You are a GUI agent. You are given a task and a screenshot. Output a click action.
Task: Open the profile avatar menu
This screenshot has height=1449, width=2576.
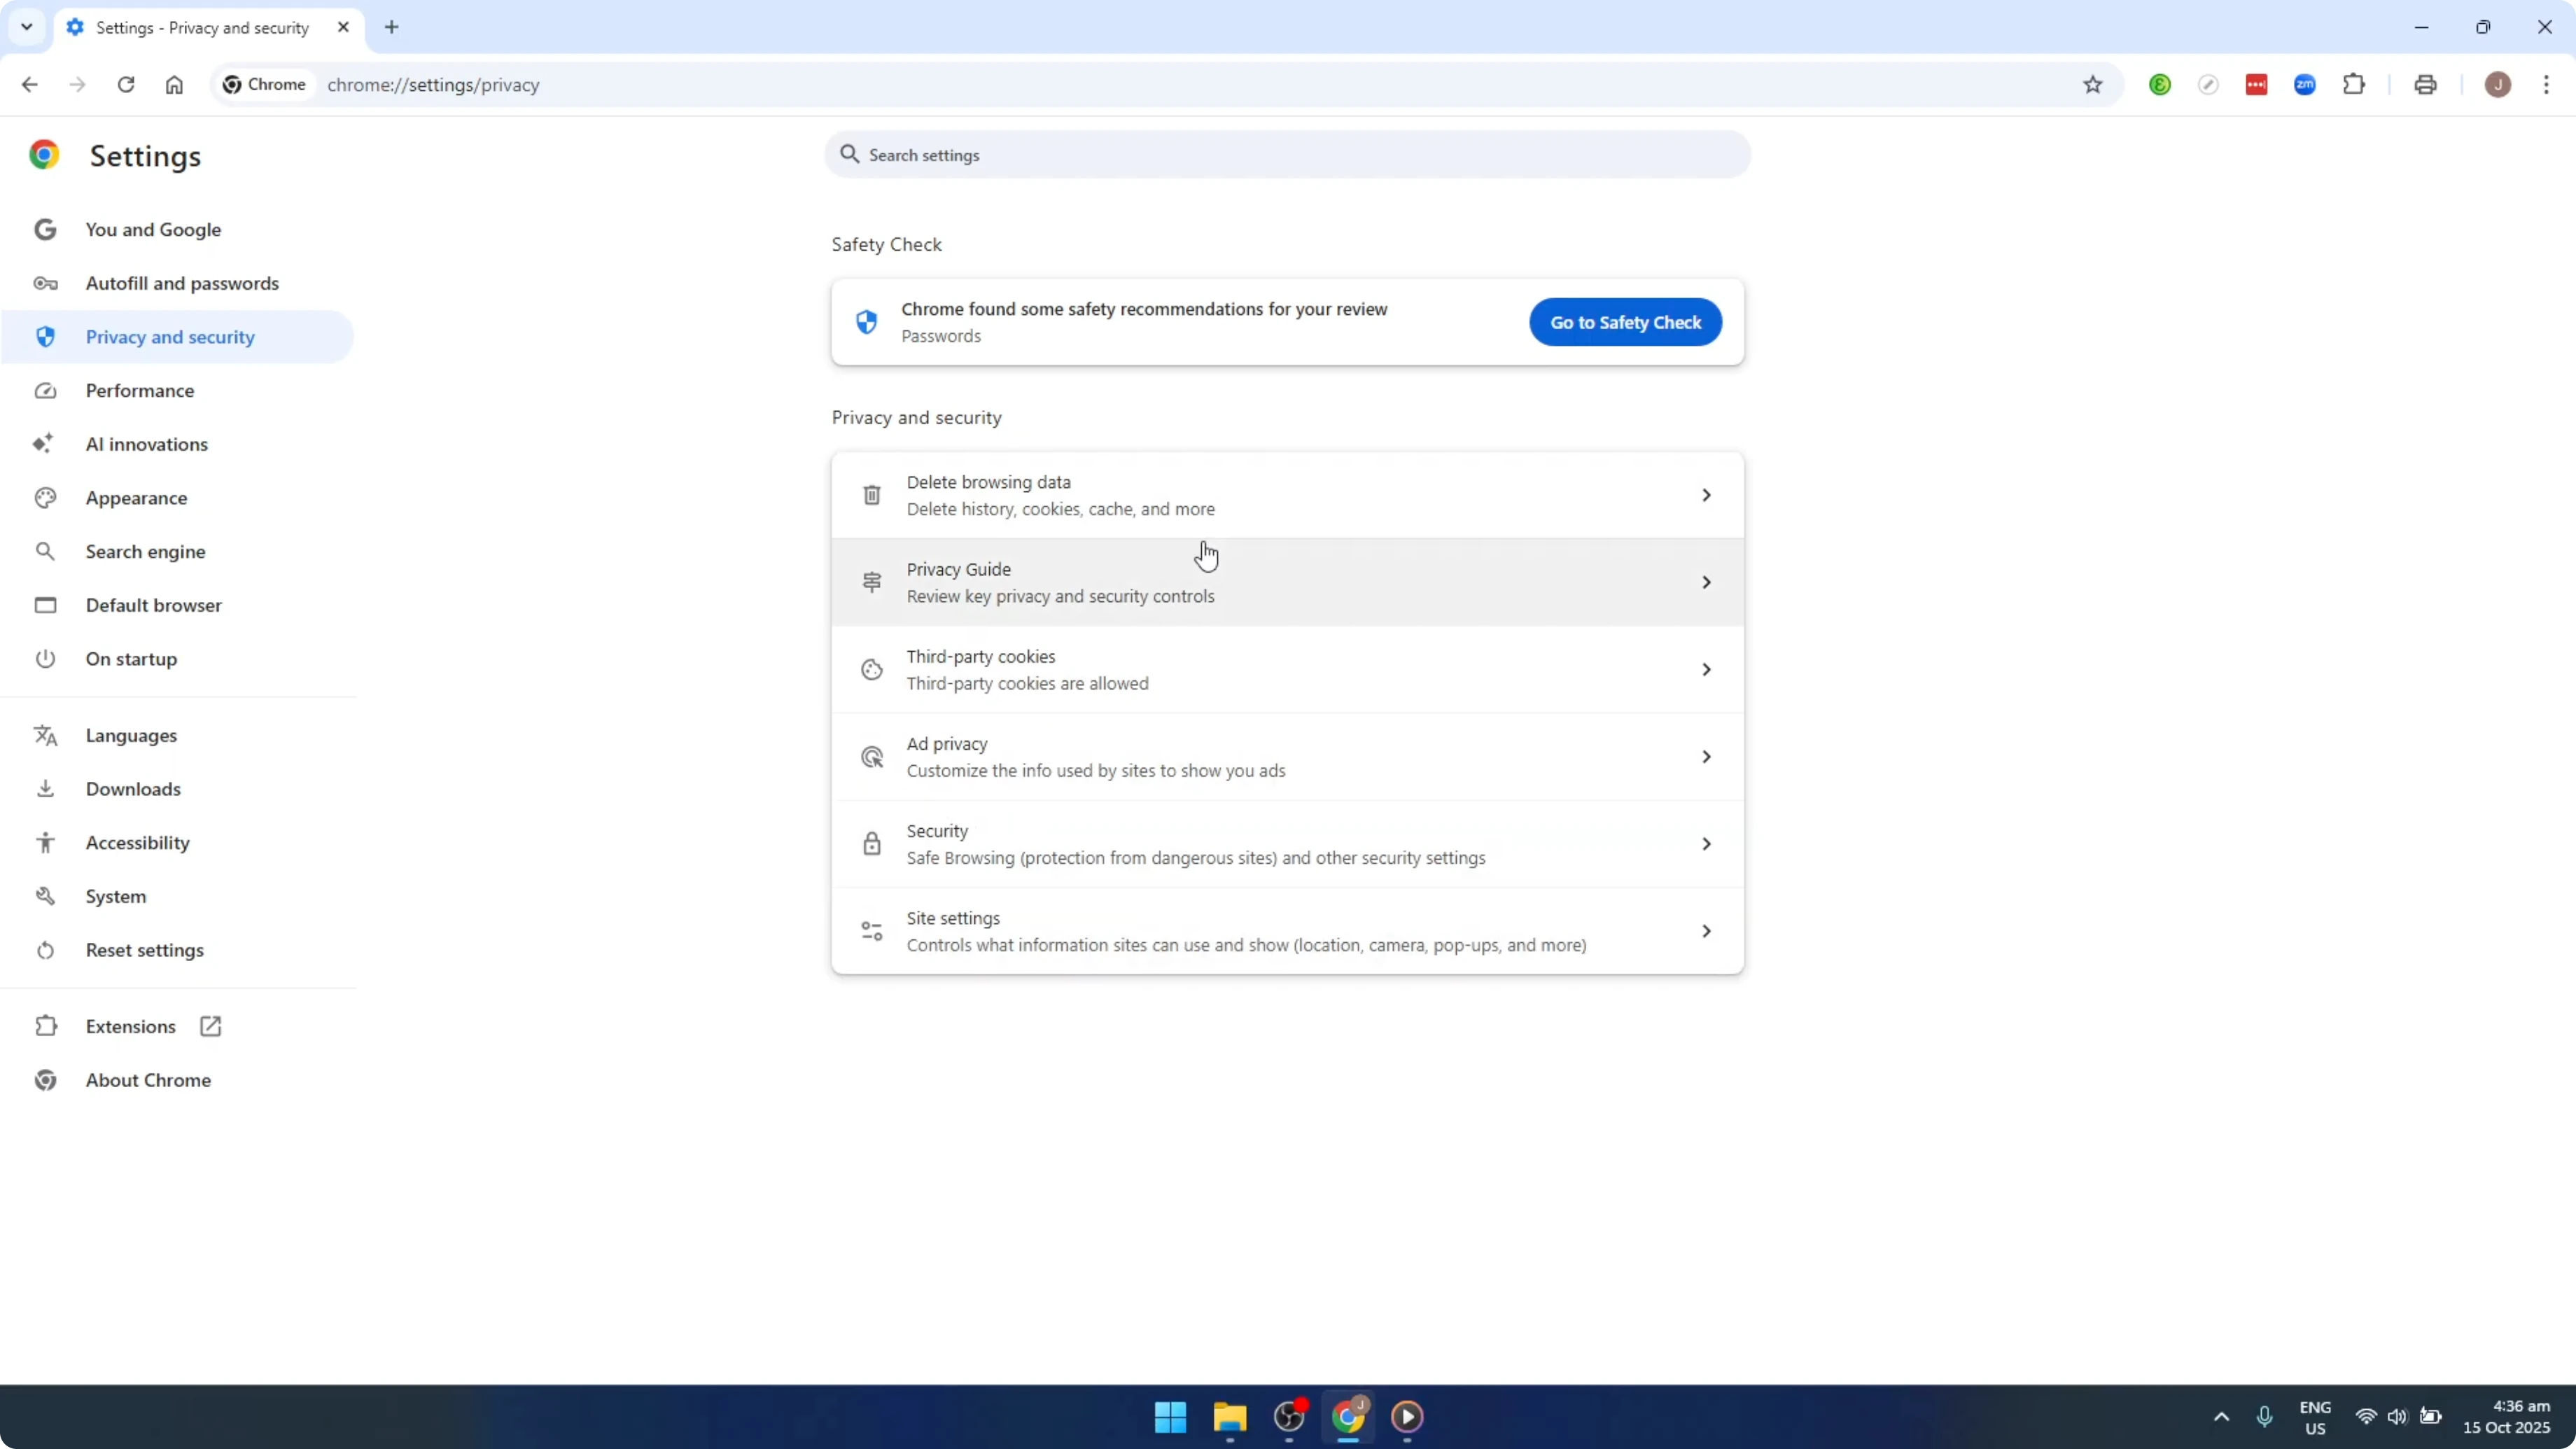[2498, 84]
